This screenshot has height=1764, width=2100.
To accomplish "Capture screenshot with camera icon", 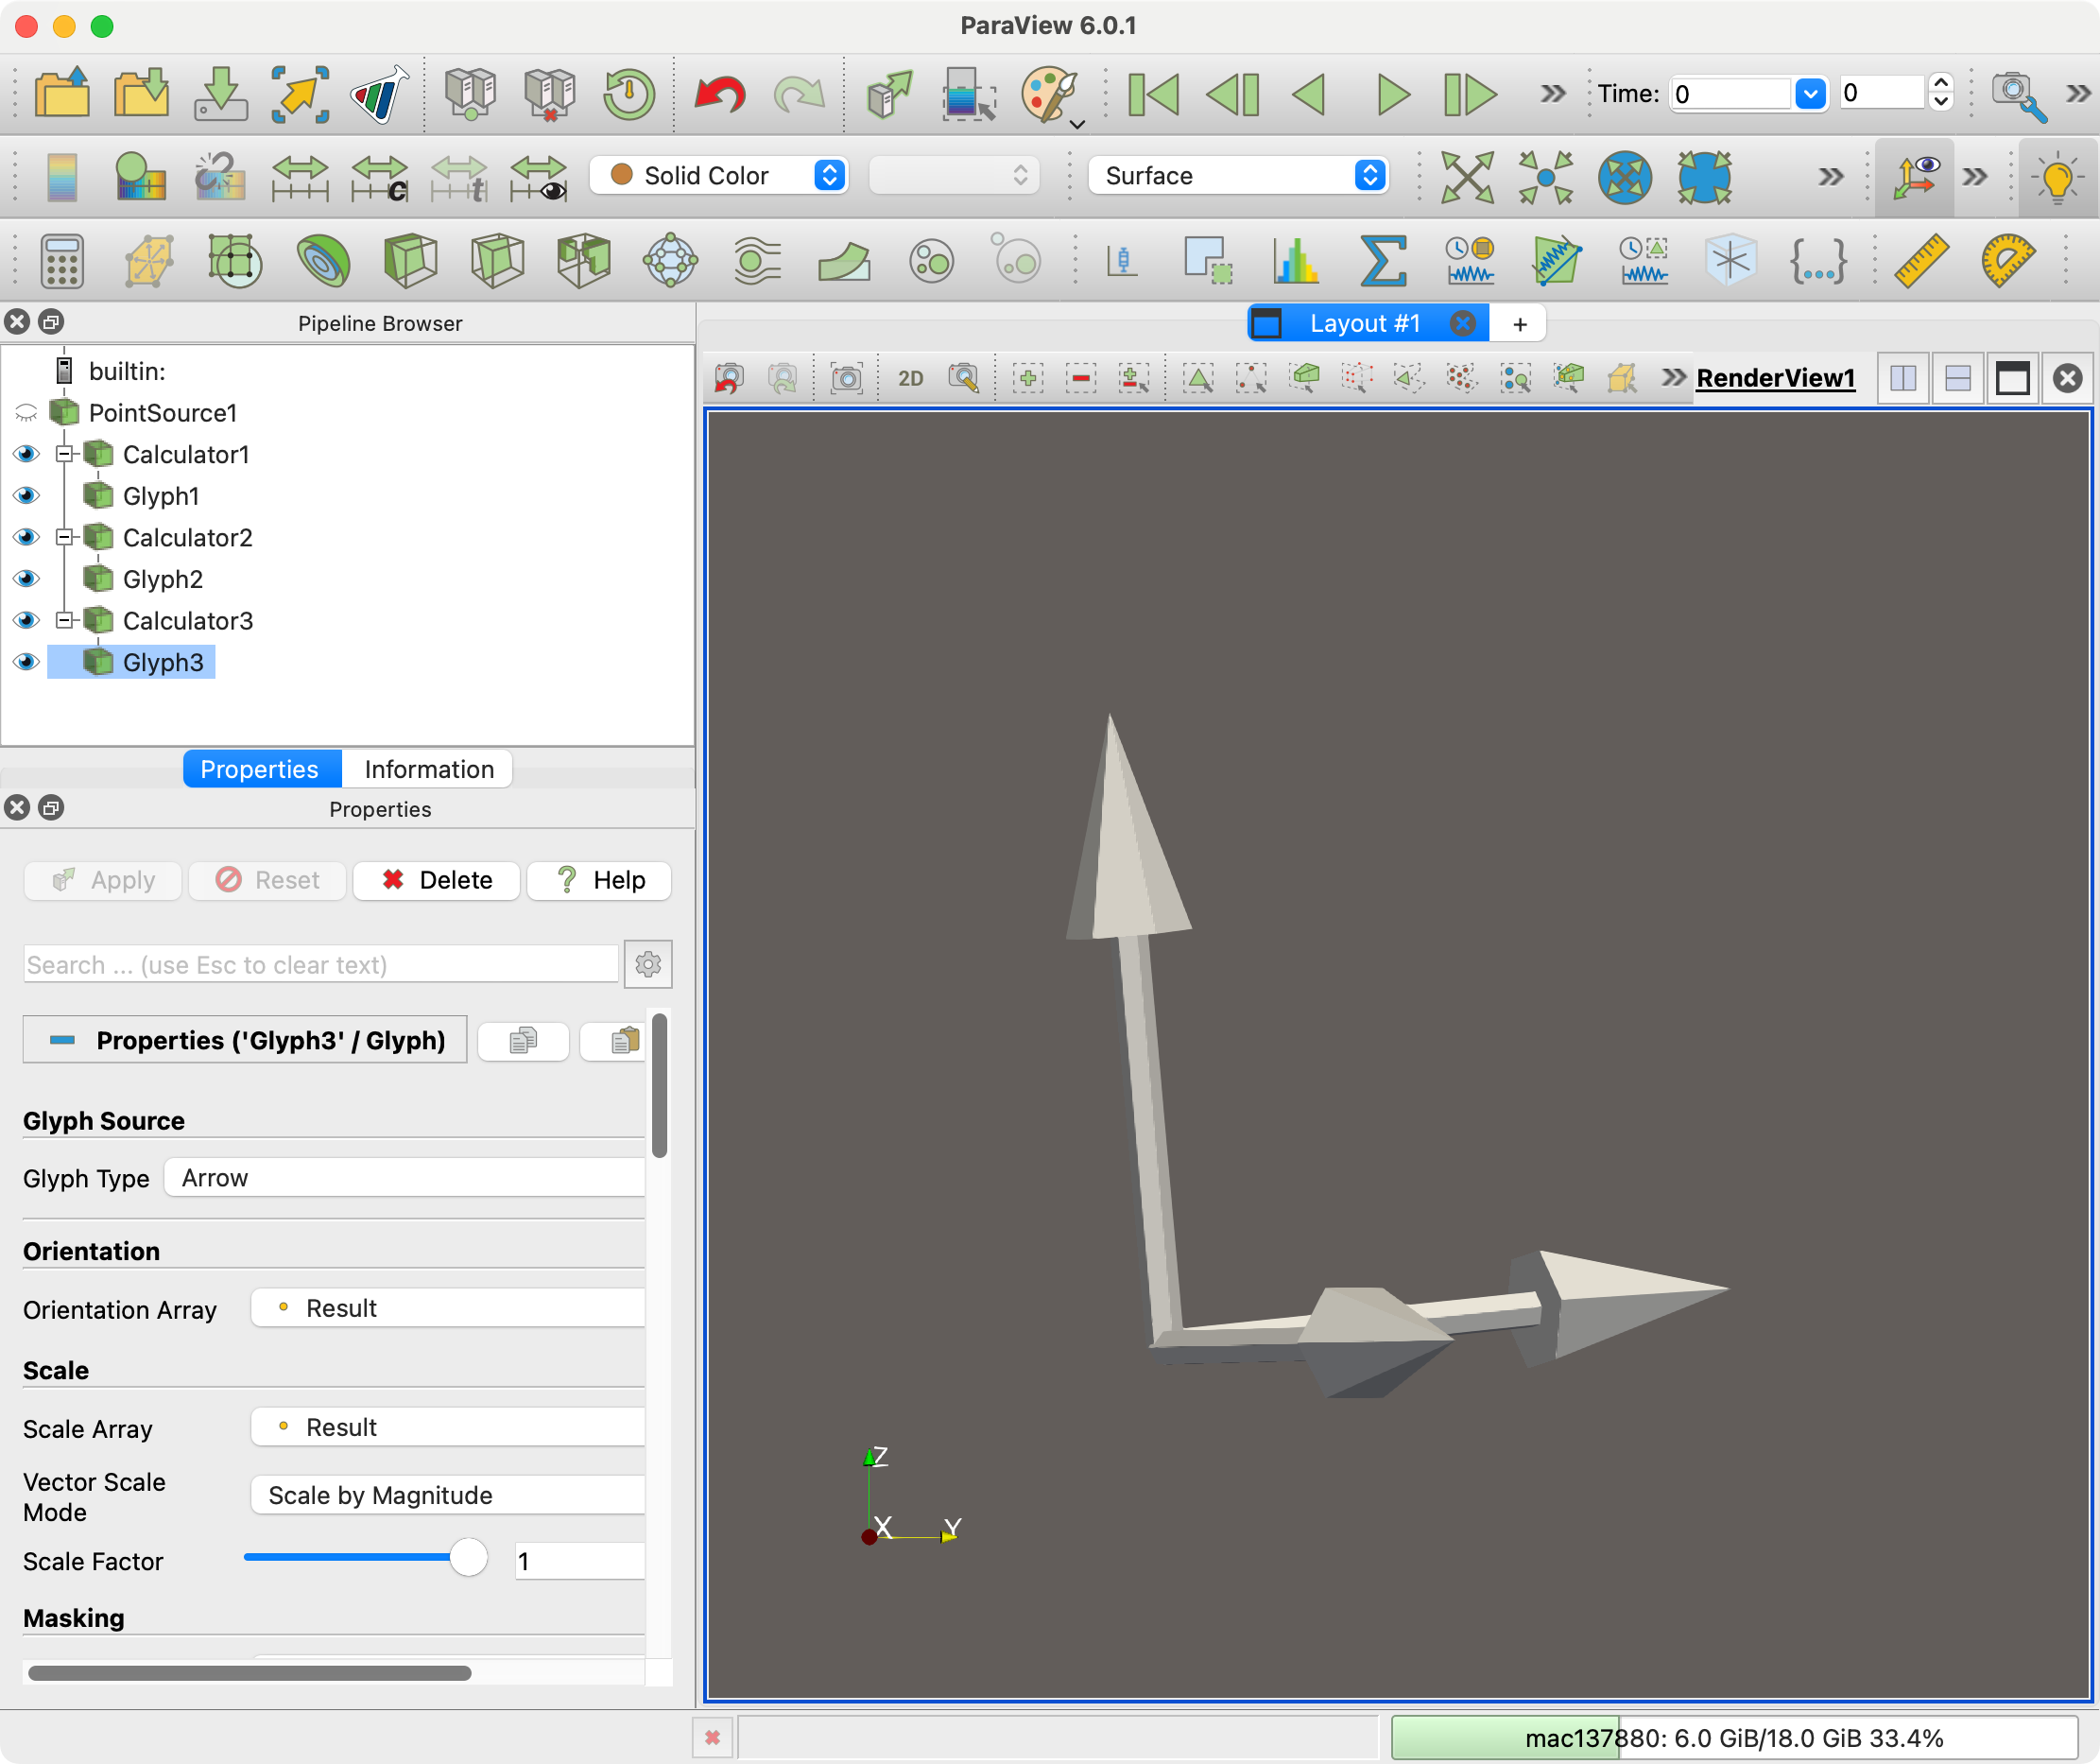I will 846,378.
